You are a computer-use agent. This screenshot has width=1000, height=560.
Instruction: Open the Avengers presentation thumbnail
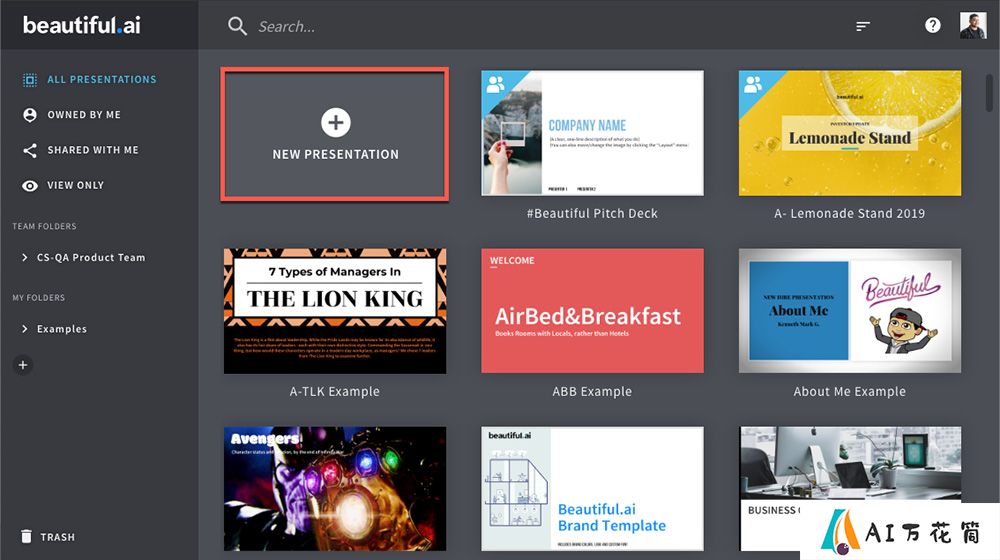(x=335, y=489)
